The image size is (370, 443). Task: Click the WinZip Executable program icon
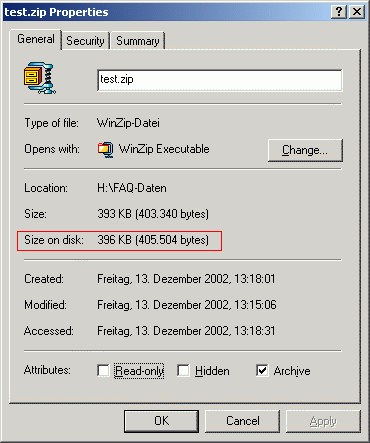tap(106, 150)
